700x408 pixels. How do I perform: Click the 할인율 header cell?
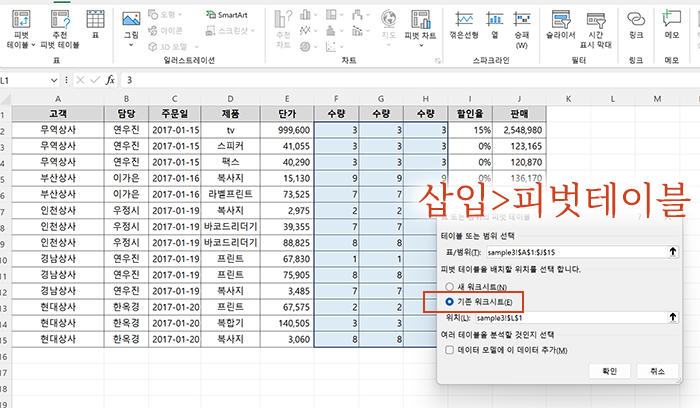470,114
